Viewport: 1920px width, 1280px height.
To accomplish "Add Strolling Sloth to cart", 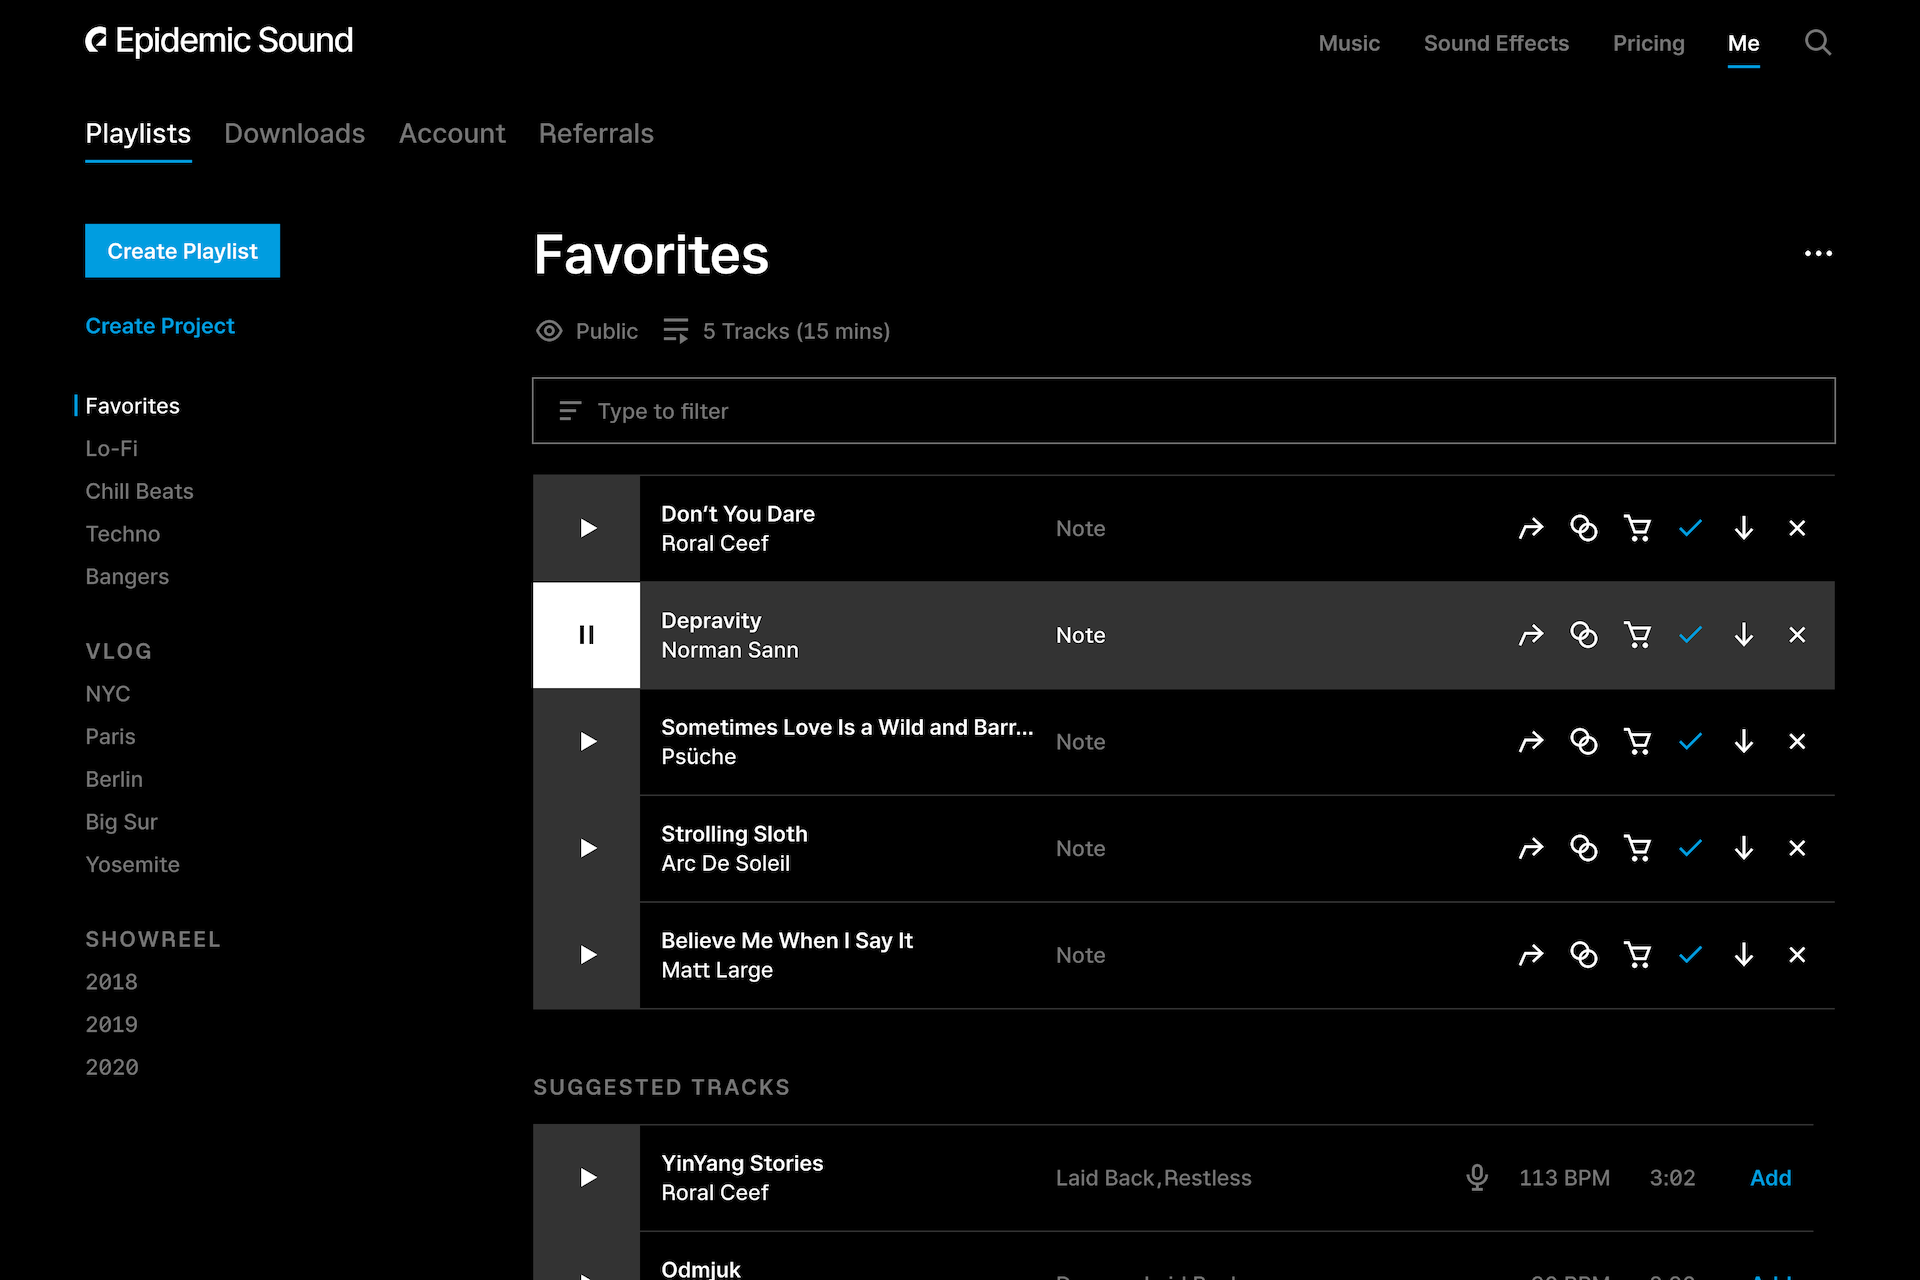I will tap(1637, 848).
